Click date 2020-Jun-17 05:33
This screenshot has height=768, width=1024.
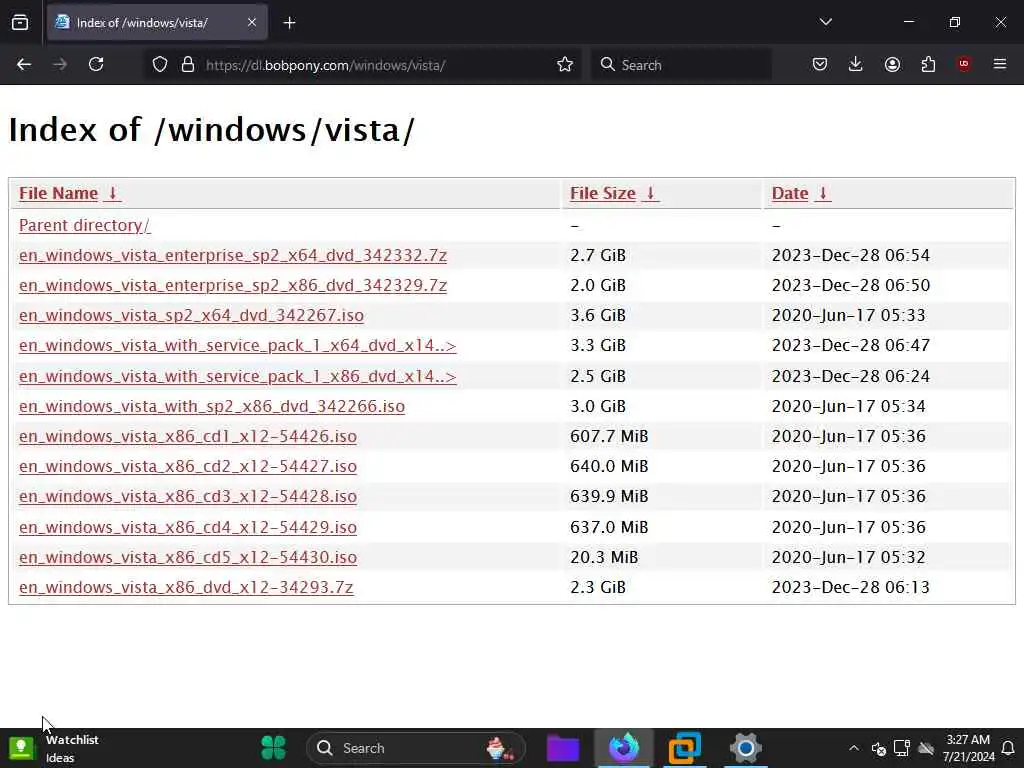[x=848, y=315]
